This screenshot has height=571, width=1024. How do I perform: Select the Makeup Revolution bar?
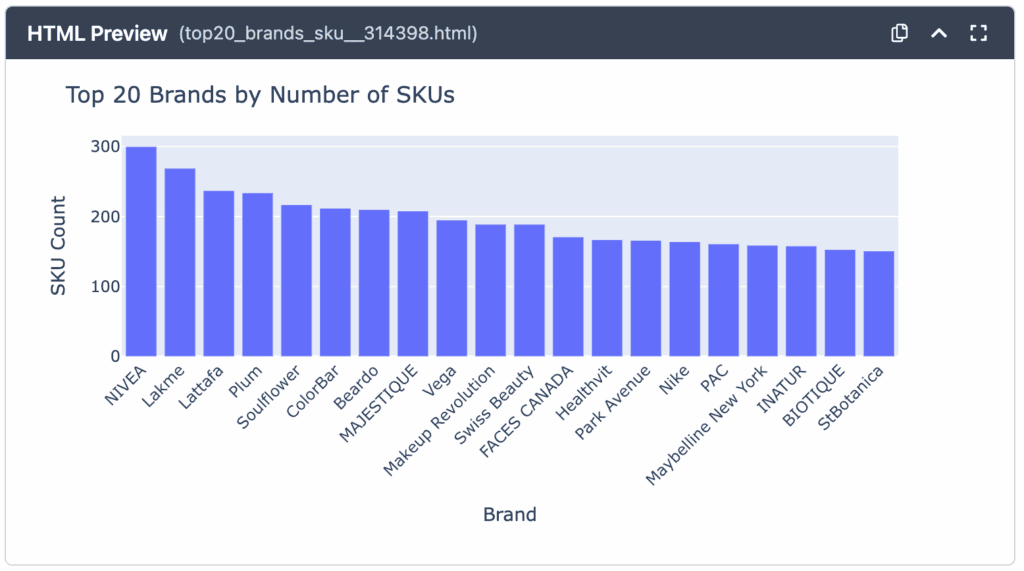click(490, 290)
